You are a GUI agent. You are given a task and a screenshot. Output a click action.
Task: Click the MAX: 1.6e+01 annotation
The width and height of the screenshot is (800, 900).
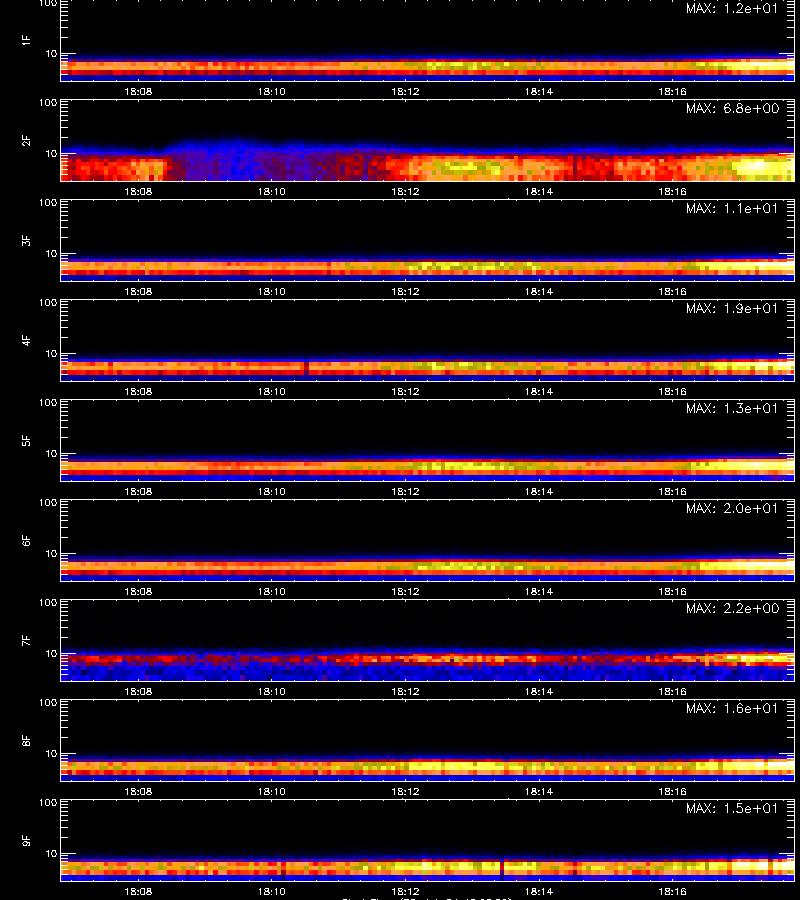(732, 708)
